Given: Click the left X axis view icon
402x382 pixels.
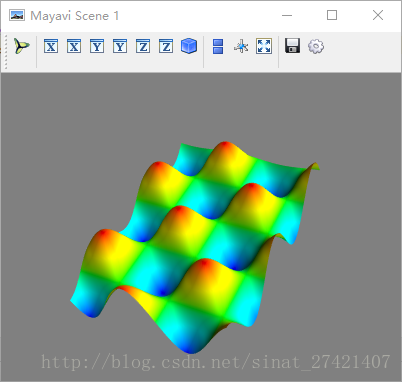Looking at the screenshot, I should (x=51, y=46).
